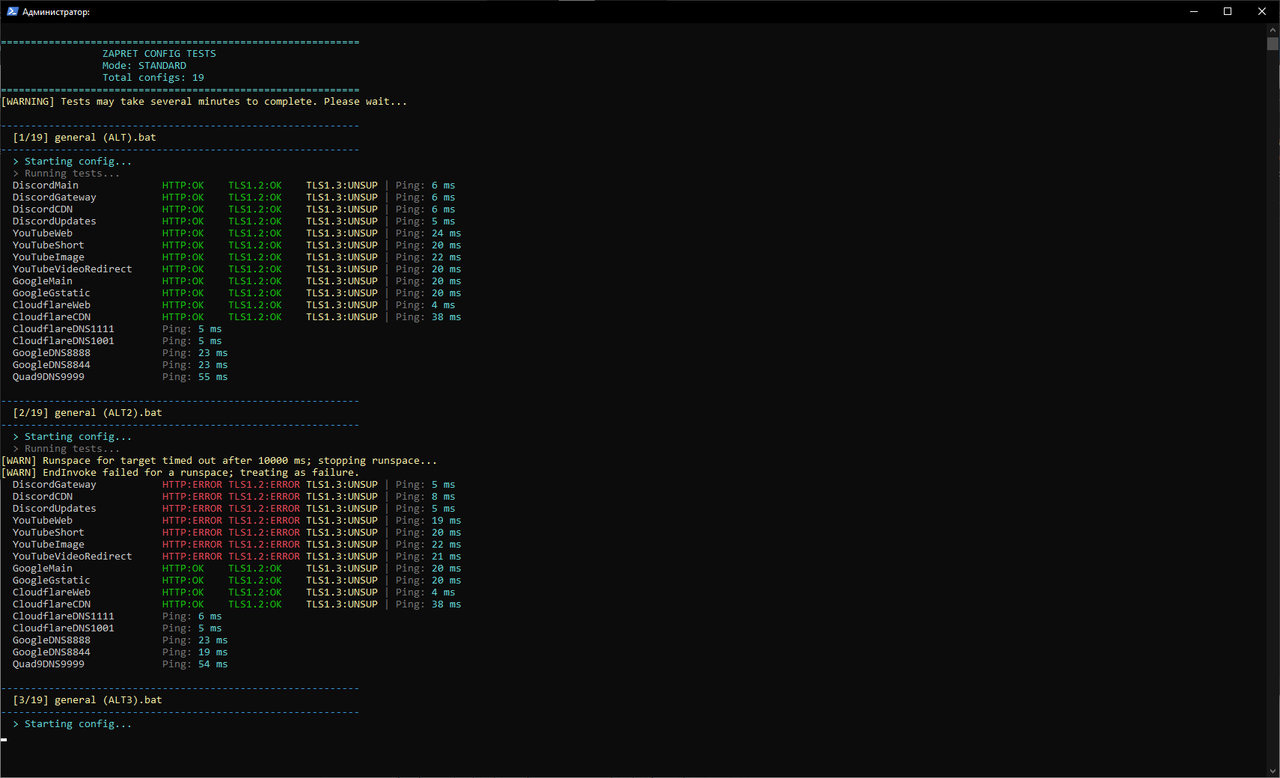Click 'Ping: 21 ms' in YouTubeVideoRedirect row
This screenshot has height=778, width=1280.
(x=428, y=556)
